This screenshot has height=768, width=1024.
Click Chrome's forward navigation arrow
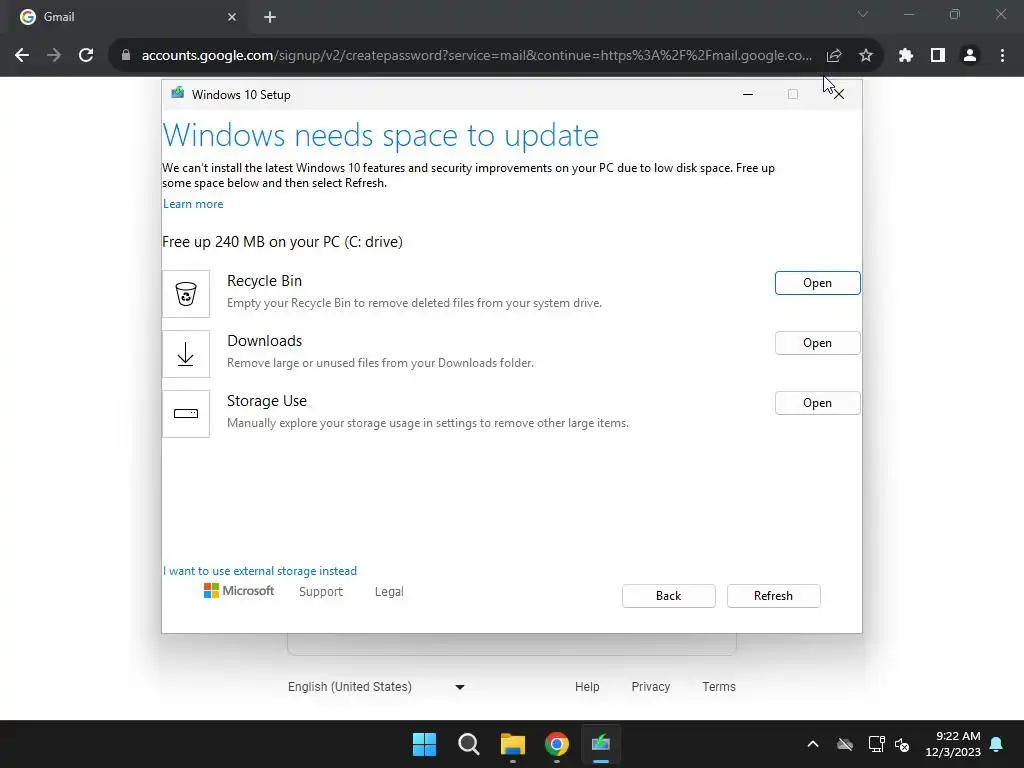coord(54,56)
